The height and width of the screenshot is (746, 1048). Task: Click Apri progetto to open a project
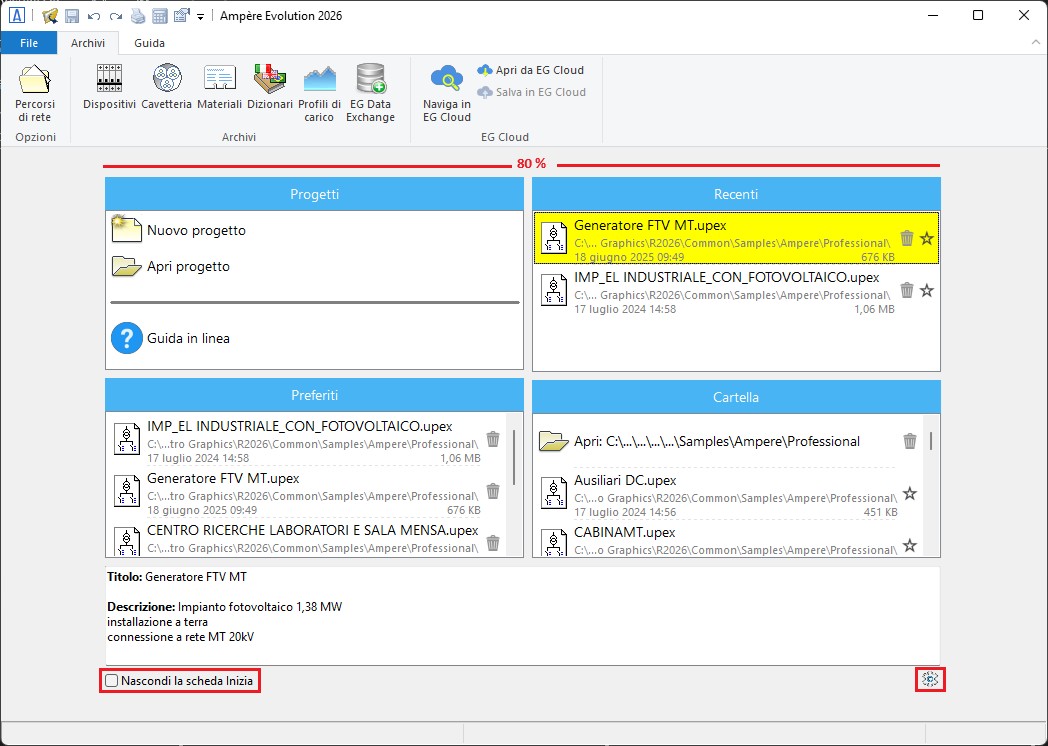pyautogui.click(x=170, y=266)
